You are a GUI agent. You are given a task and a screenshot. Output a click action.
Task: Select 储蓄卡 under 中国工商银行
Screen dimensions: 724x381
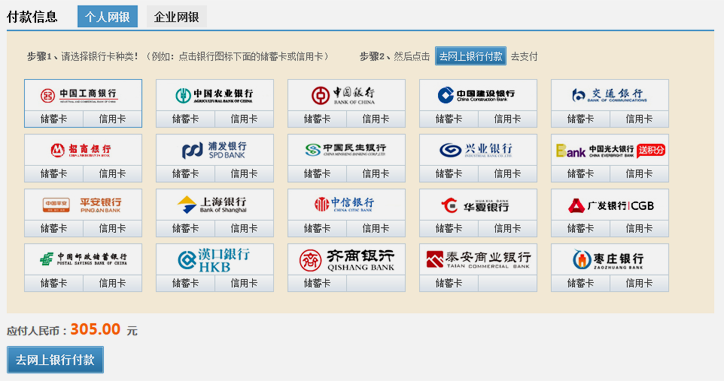[54, 119]
